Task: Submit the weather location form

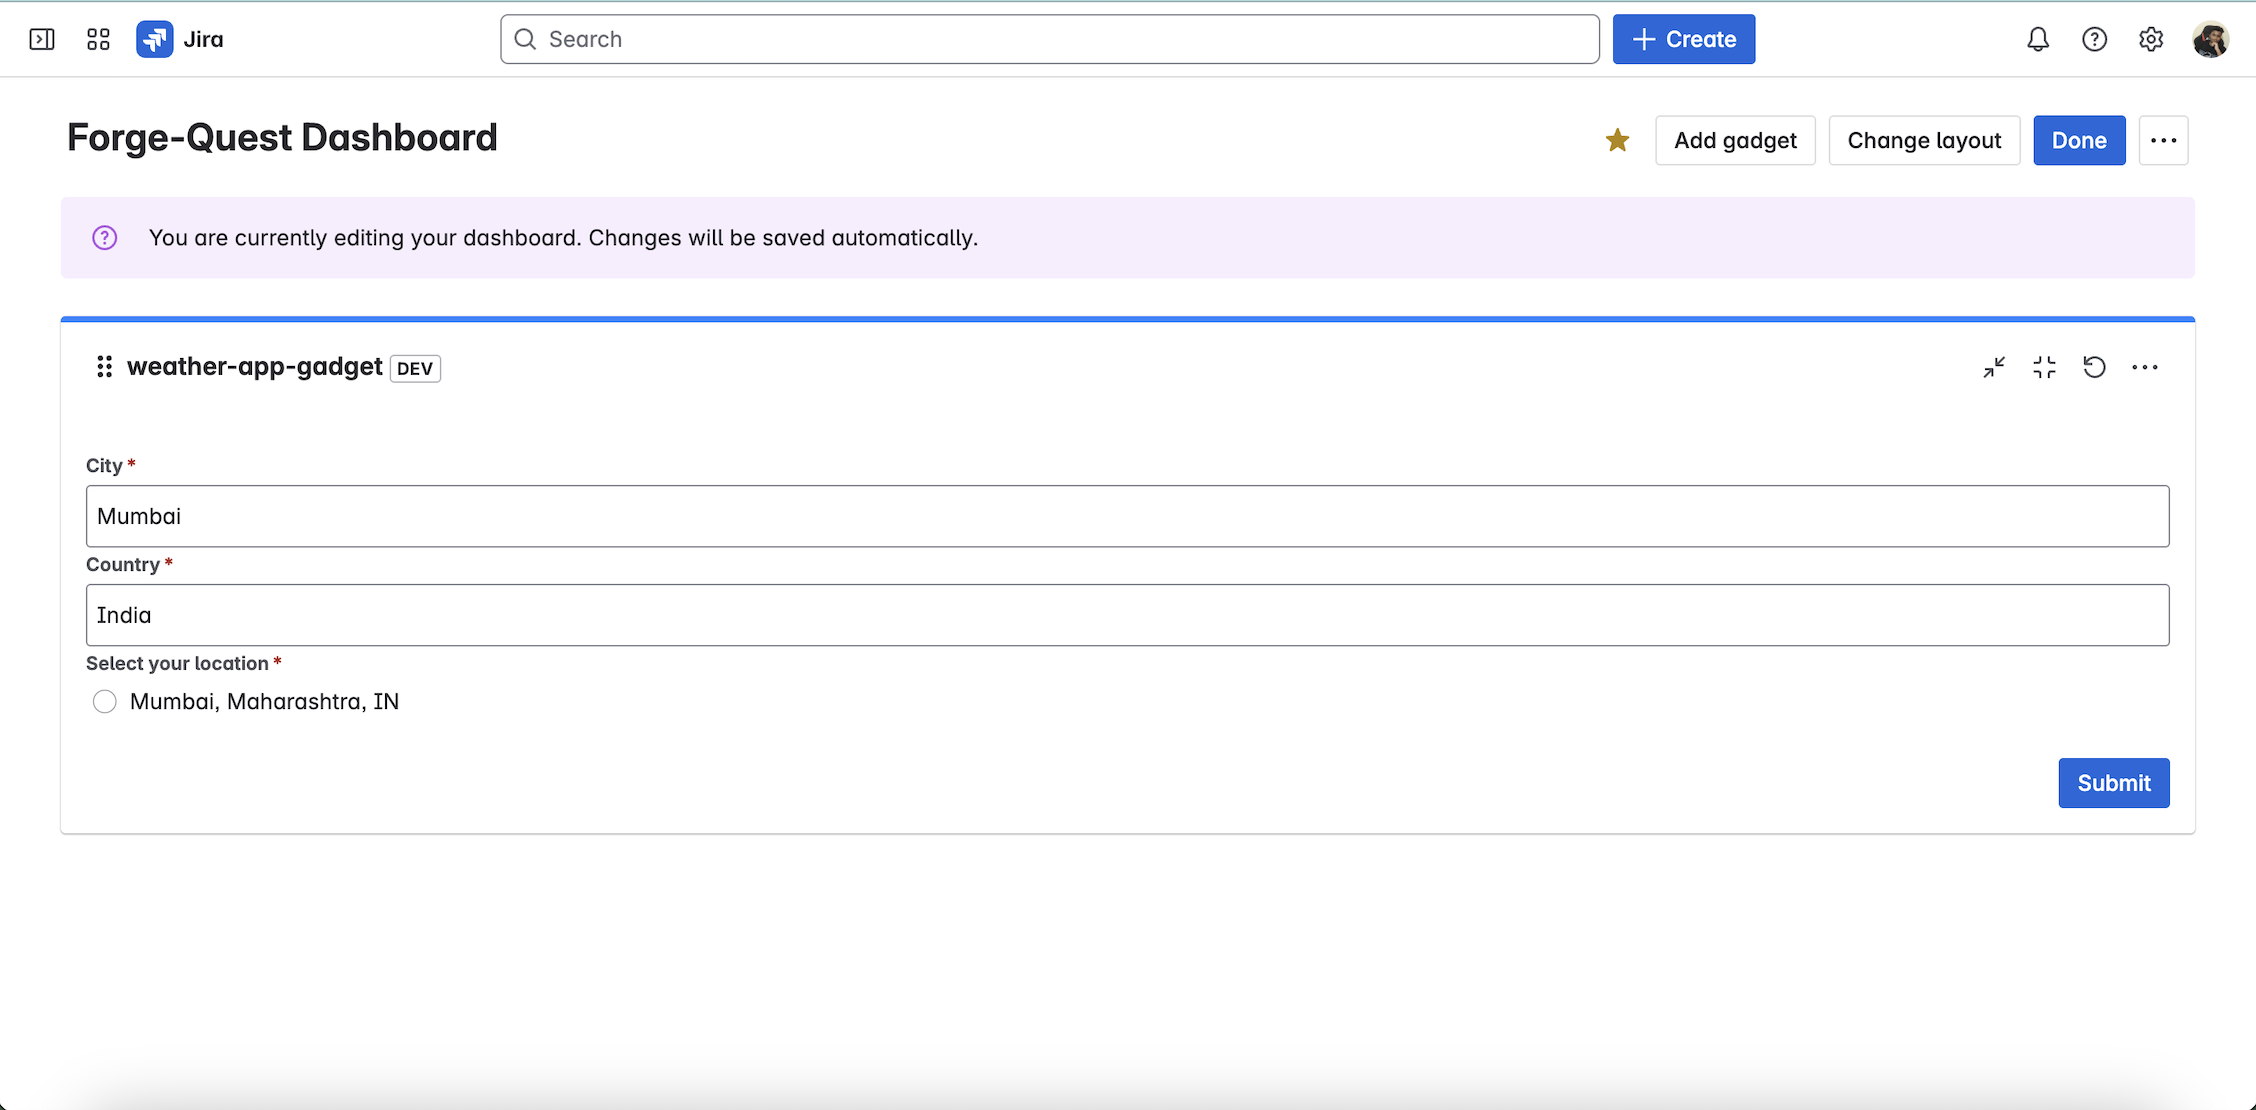Action: click(2113, 783)
